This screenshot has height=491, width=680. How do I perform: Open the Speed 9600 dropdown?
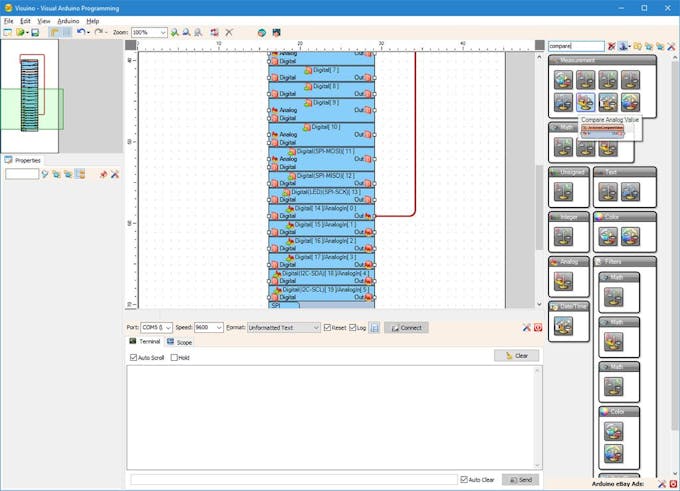219,327
